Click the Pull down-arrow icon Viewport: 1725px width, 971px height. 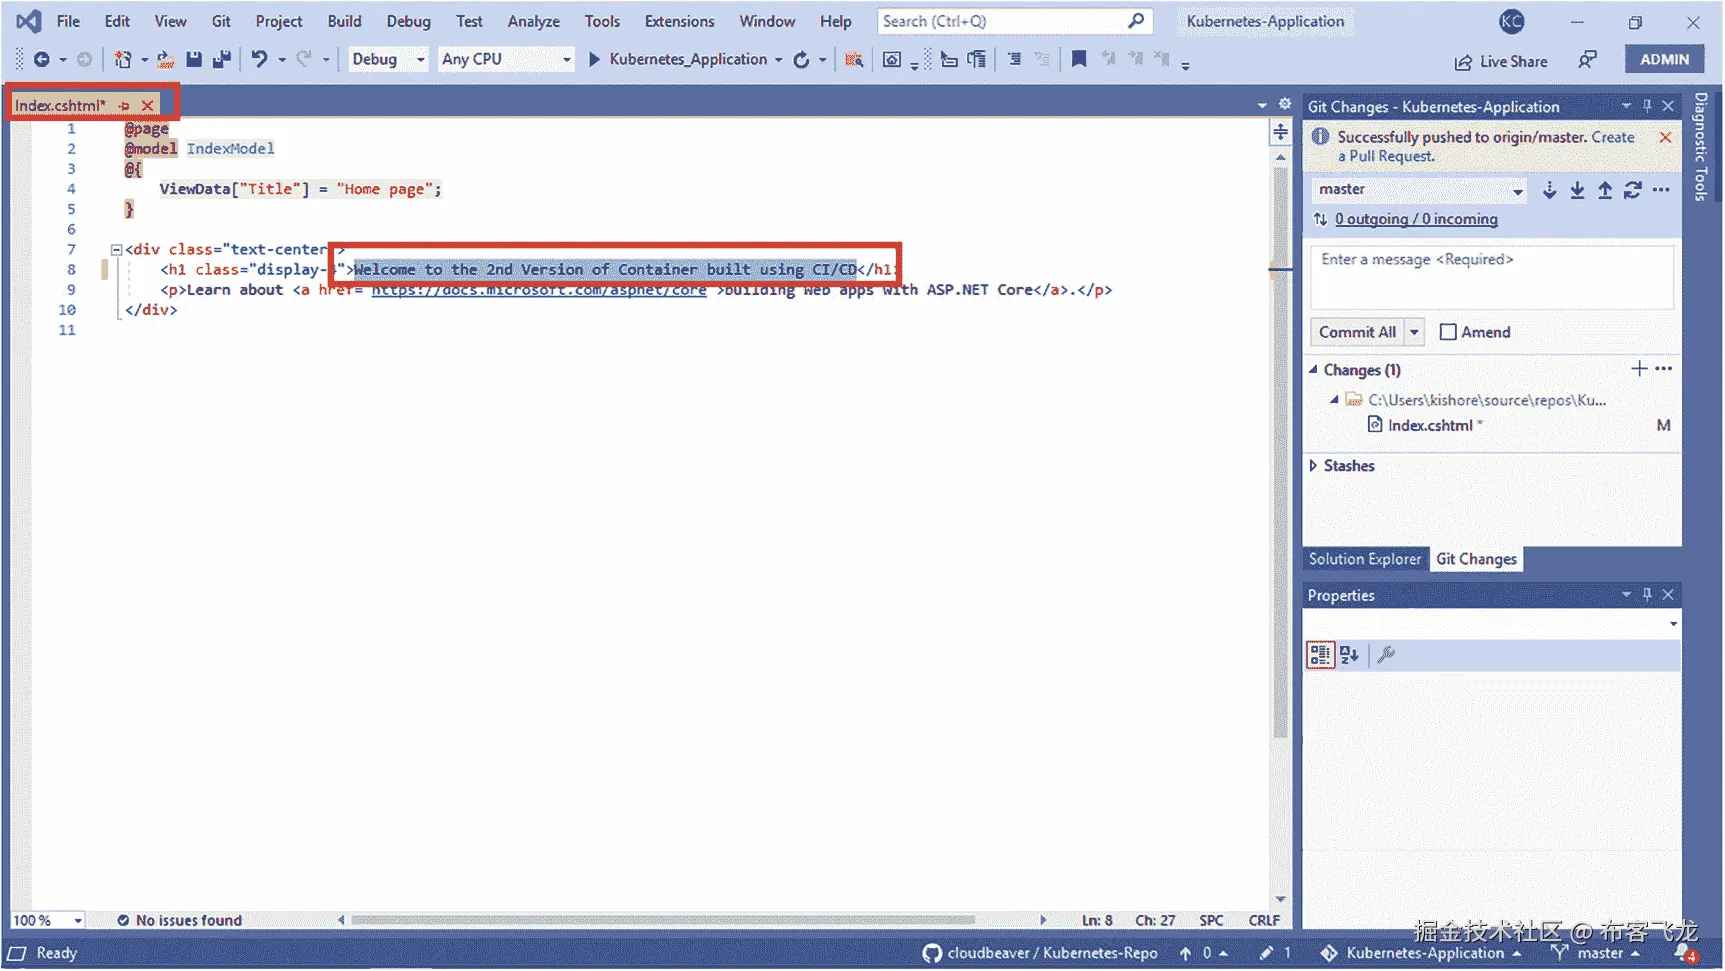click(1577, 190)
